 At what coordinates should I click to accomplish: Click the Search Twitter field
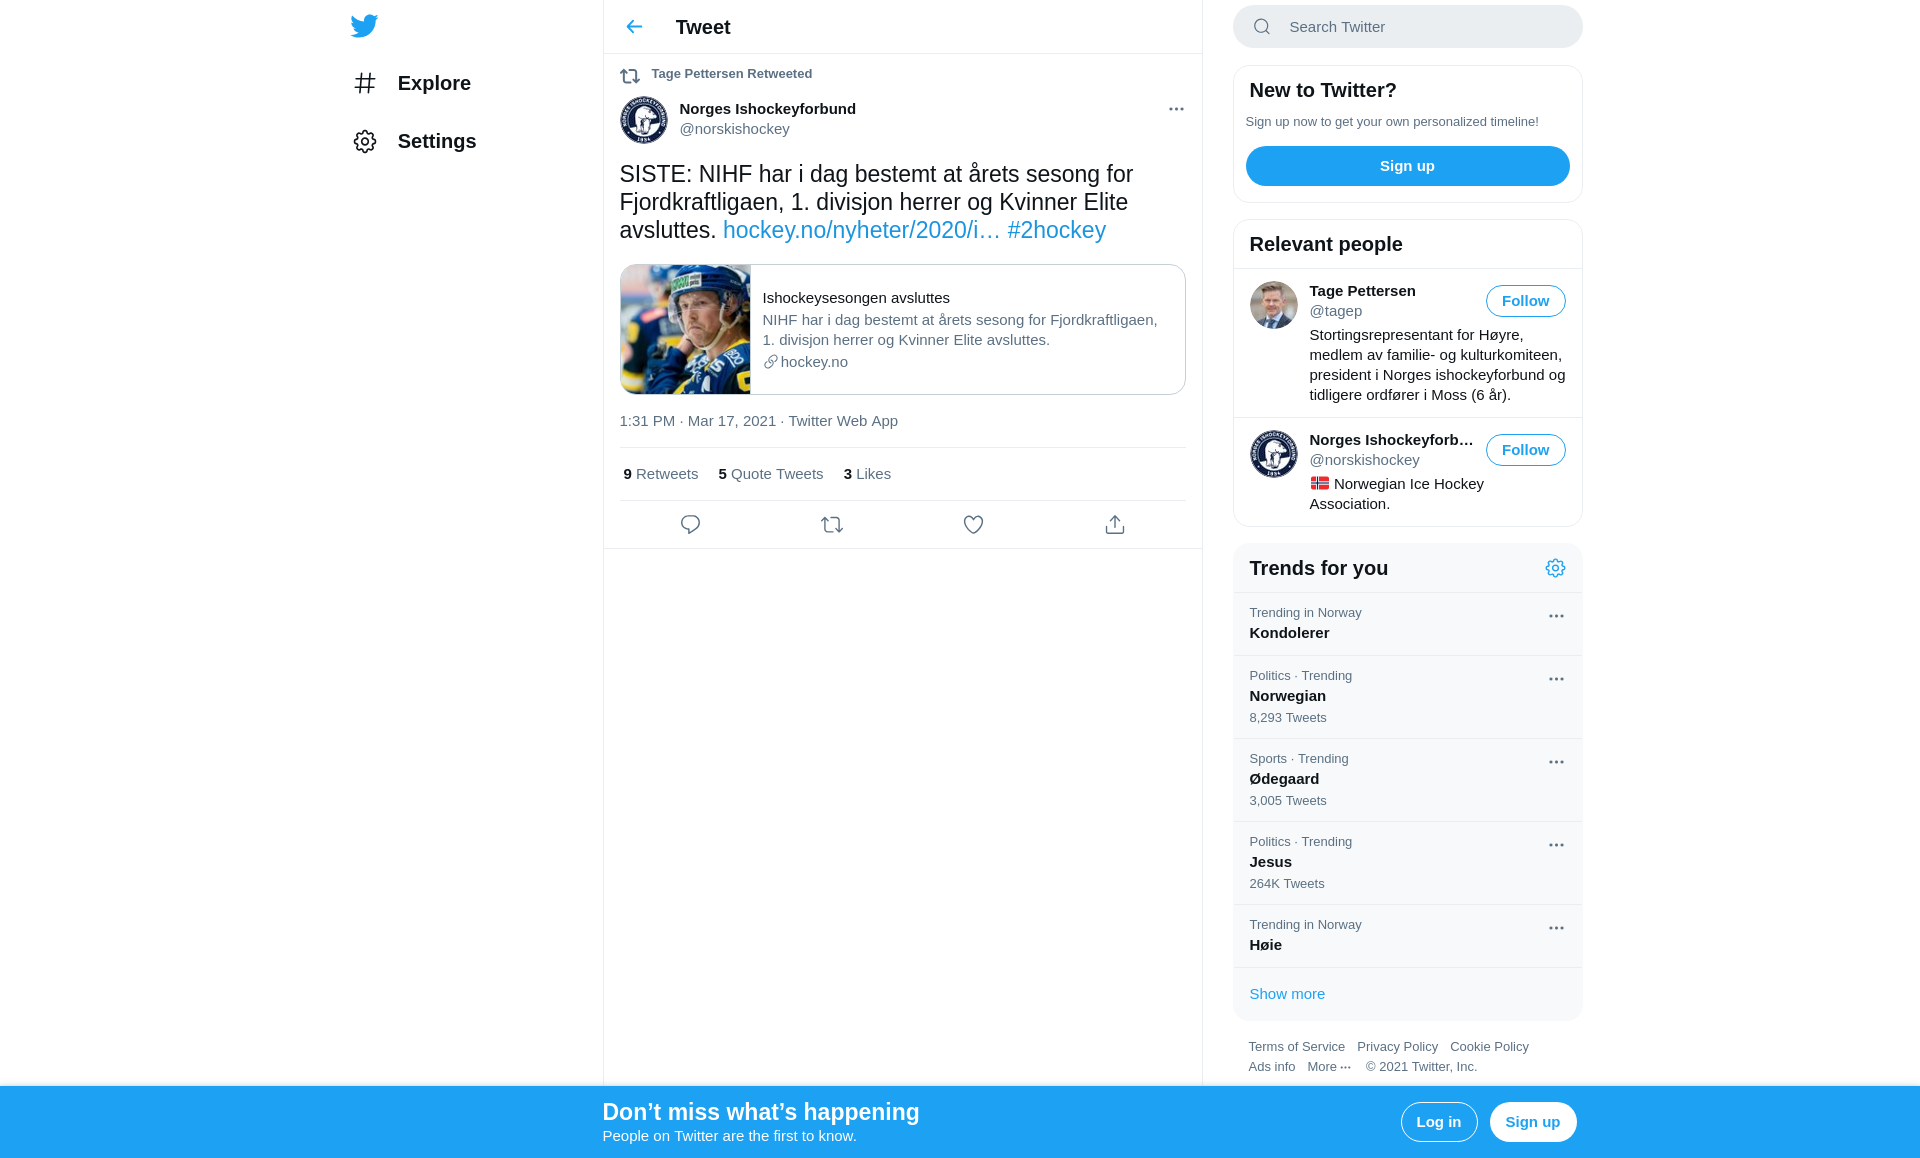tap(1407, 27)
